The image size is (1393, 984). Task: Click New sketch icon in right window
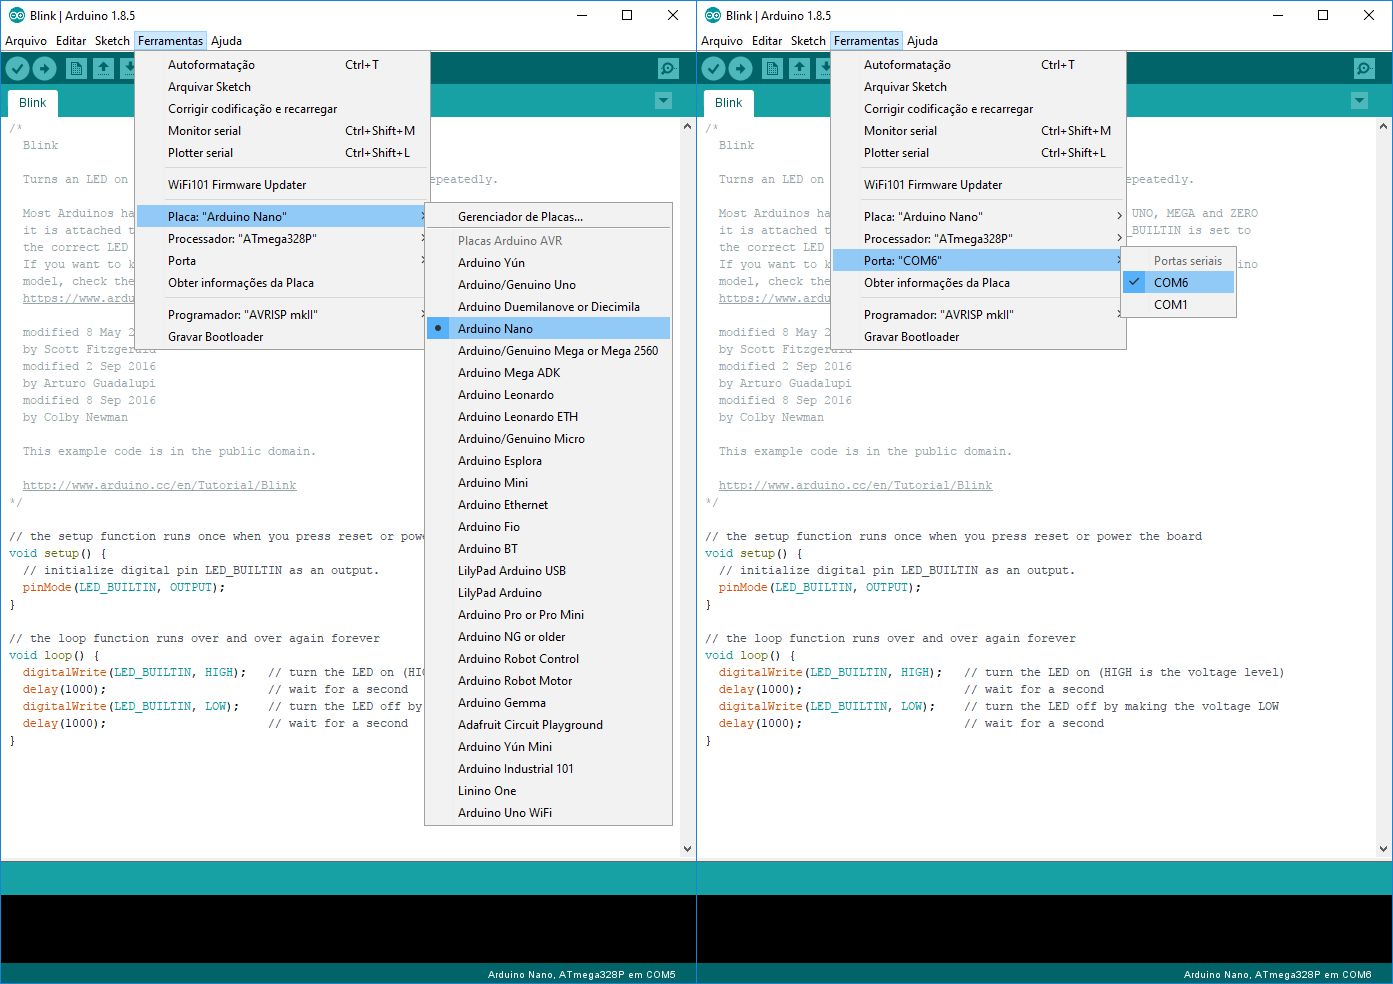[772, 68]
